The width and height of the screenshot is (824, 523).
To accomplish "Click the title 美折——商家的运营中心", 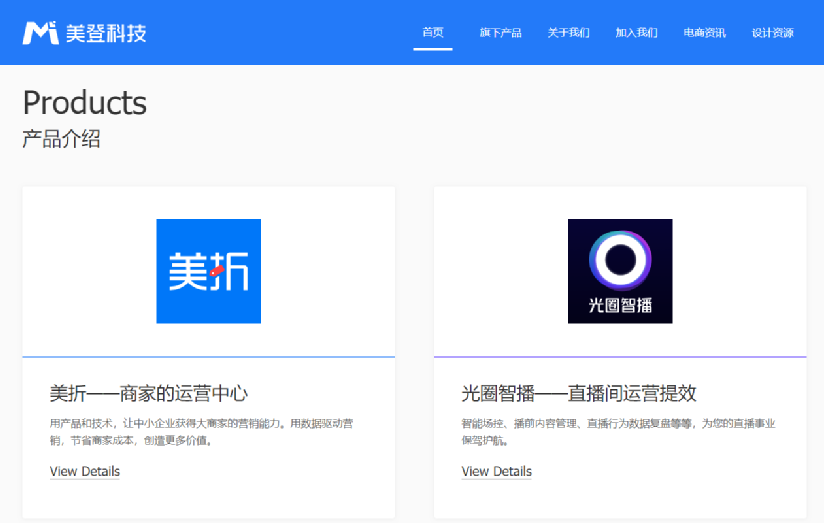I will [x=149, y=393].
